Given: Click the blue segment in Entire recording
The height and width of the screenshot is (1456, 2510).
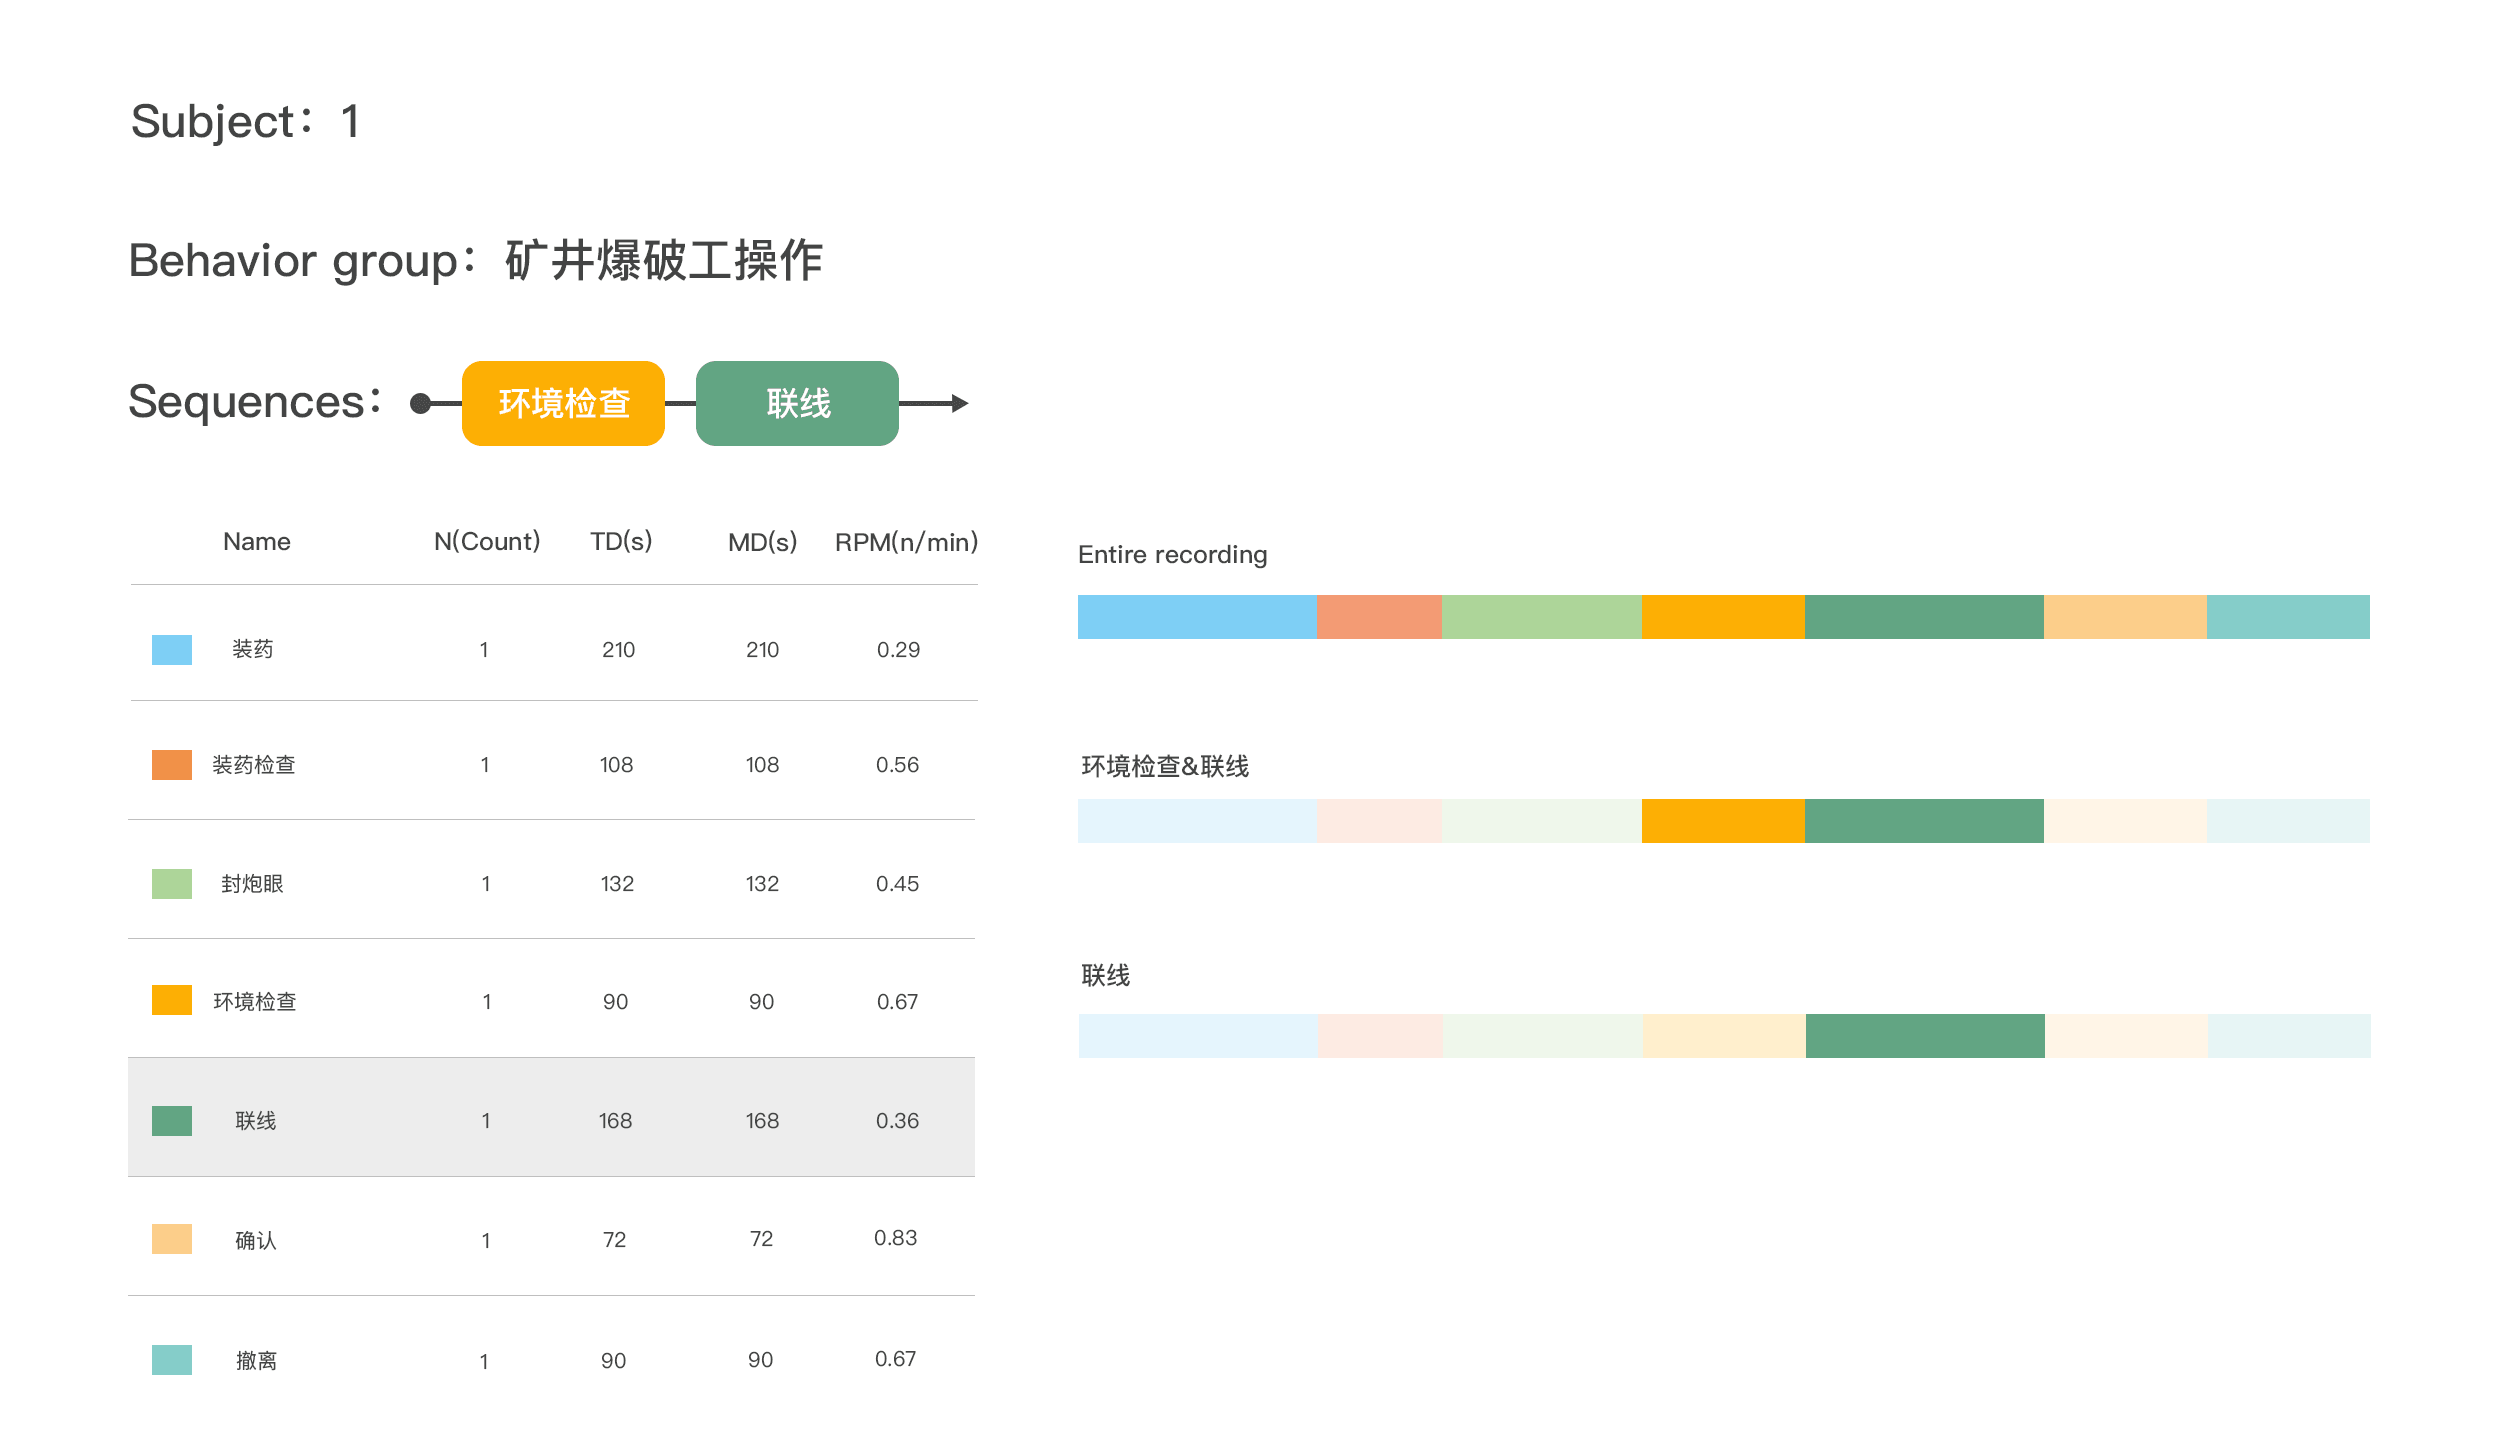Looking at the screenshot, I should pos(1197,617).
